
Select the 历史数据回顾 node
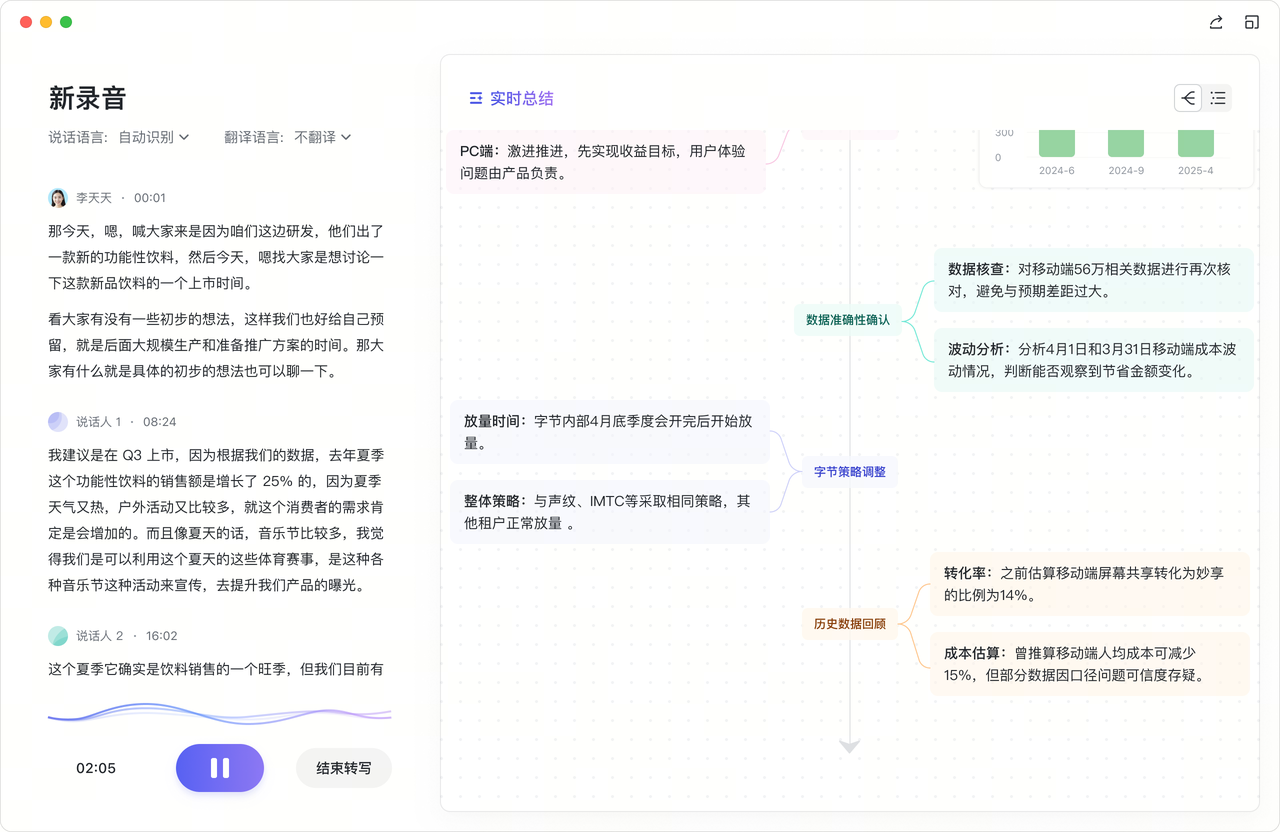850,623
